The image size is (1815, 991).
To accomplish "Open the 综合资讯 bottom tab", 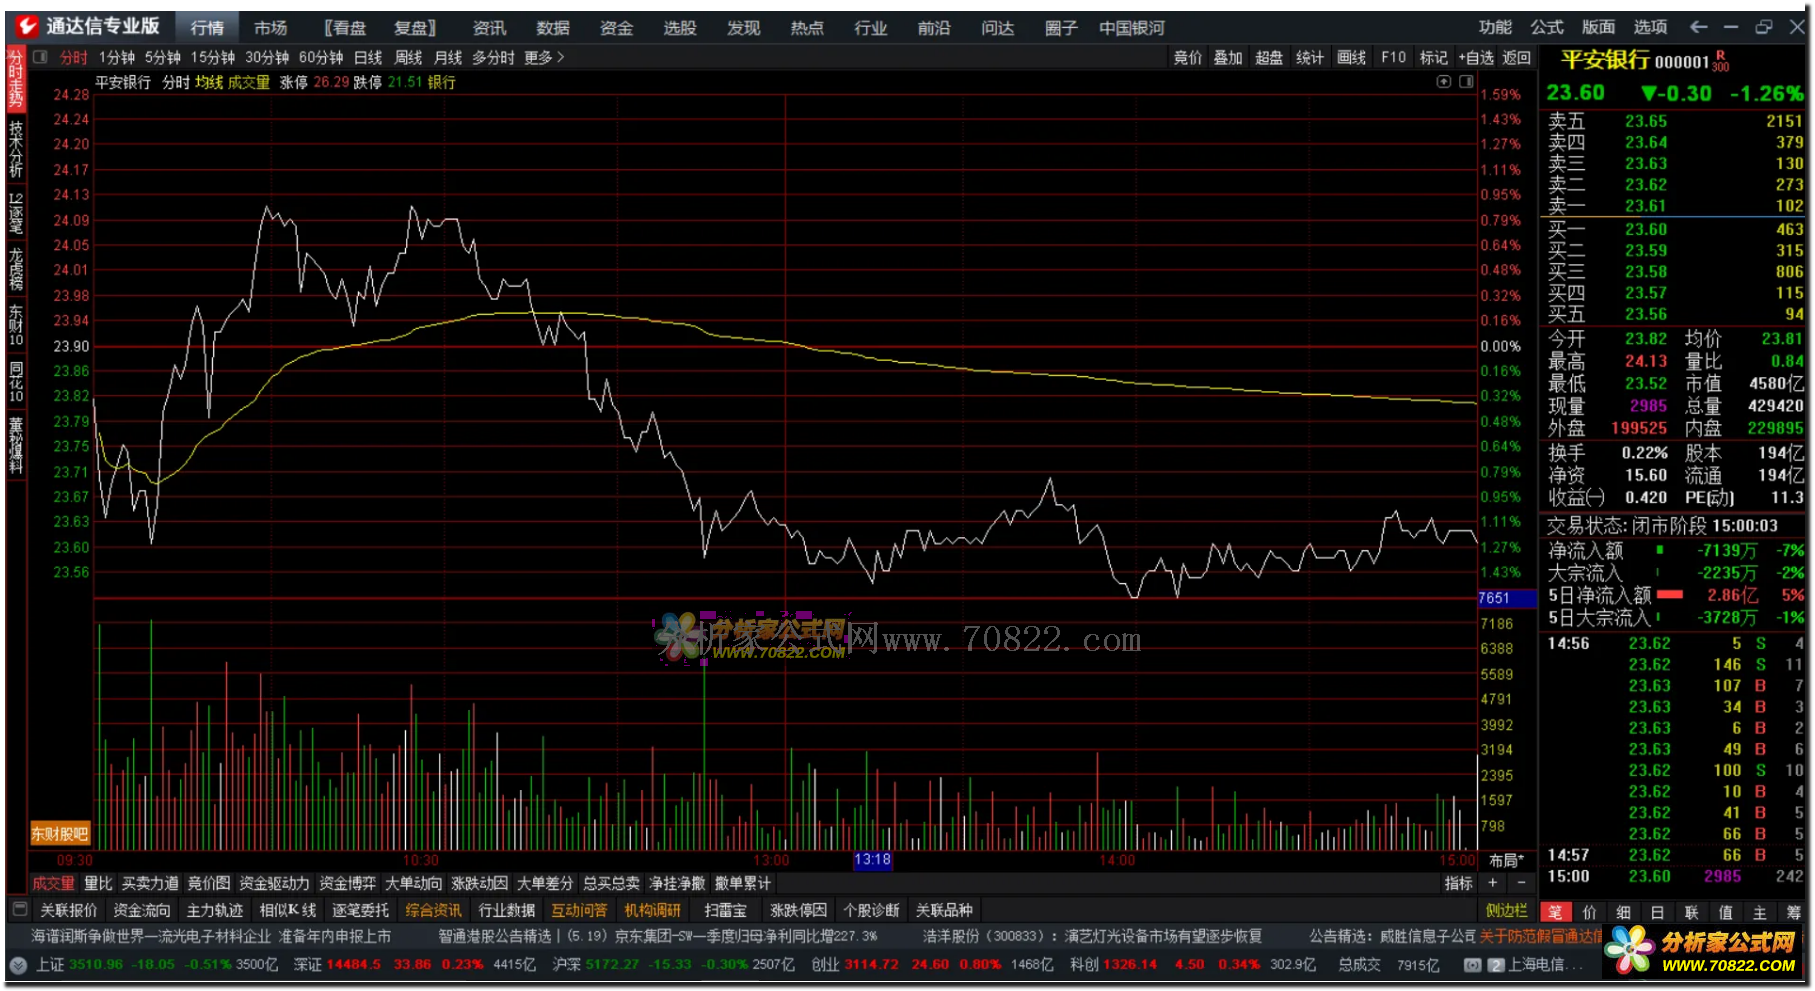I will tap(433, 911).
